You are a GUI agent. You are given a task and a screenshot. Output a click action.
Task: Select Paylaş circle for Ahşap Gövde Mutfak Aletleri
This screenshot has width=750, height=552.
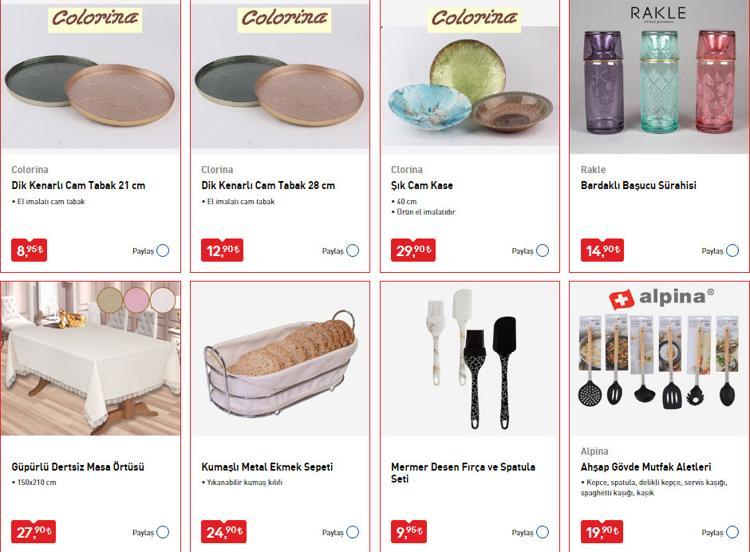(x=732, y=532)
